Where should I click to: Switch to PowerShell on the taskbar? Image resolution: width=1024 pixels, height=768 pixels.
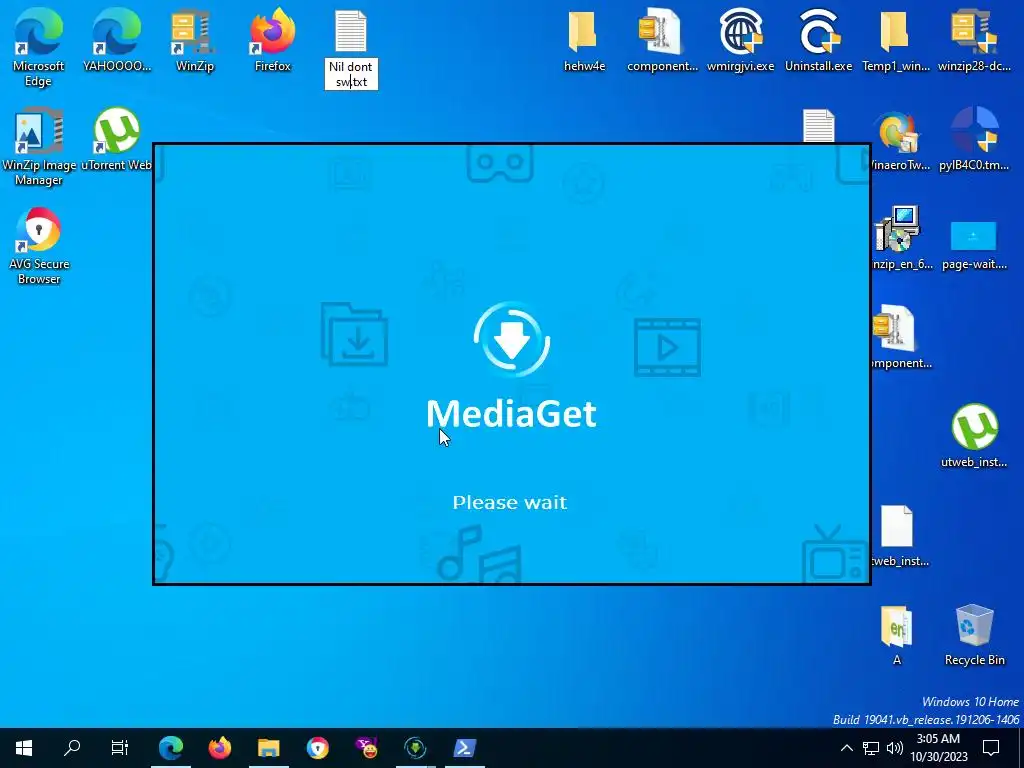pos(465,748)
